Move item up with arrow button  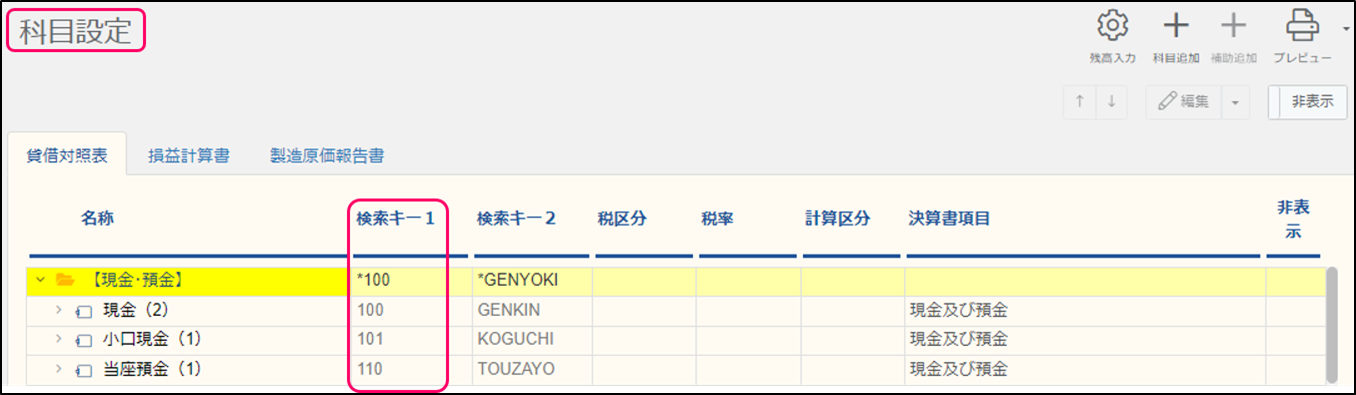pos(1079,102)
